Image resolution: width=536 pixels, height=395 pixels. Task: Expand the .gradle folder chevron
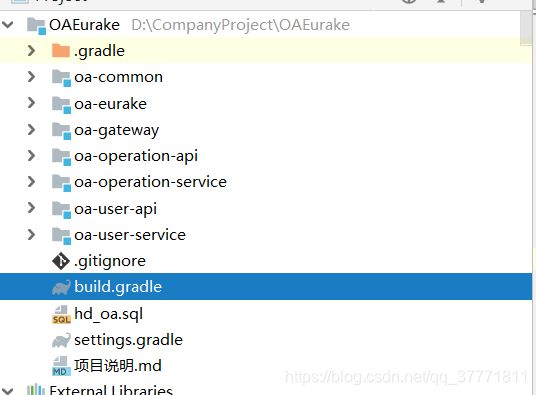point(31,51)
